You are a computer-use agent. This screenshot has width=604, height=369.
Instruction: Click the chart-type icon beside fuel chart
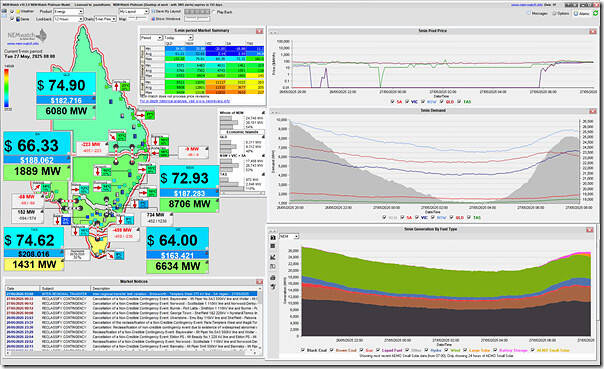pyautogui.click(x=273, y=257)
